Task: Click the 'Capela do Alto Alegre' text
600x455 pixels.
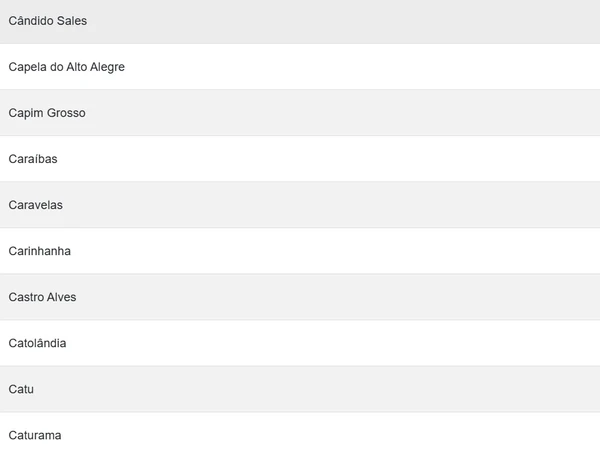Action: (x=66, y=67)
